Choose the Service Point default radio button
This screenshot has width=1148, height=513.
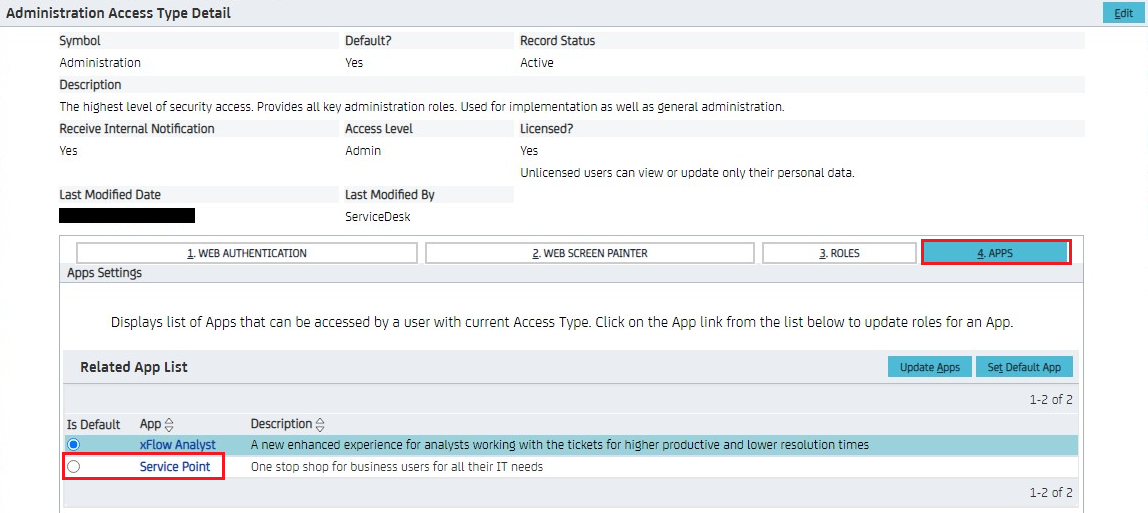pyautogui.click(x=74, y=467)
